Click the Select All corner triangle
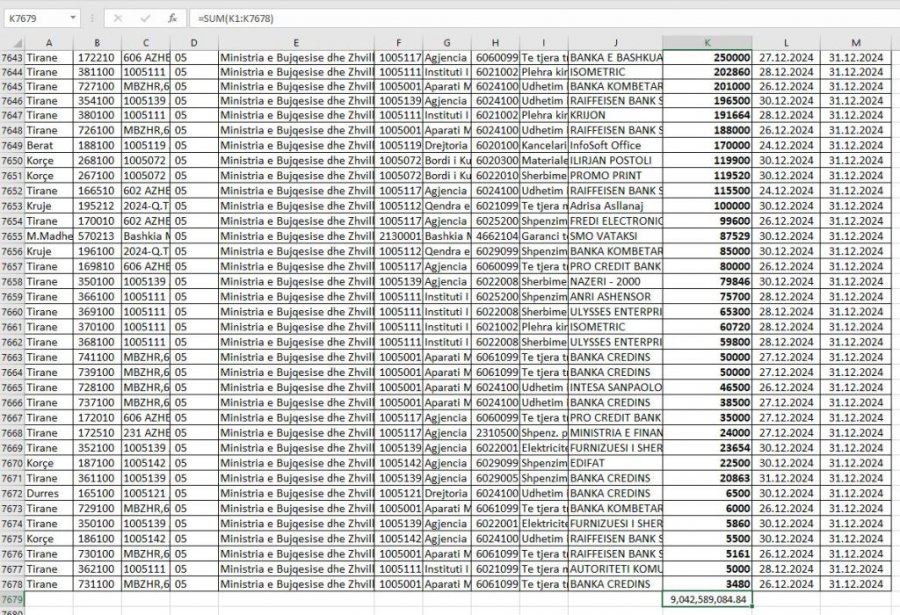Viewport: 900px width, 615px height. pos(11,42)
